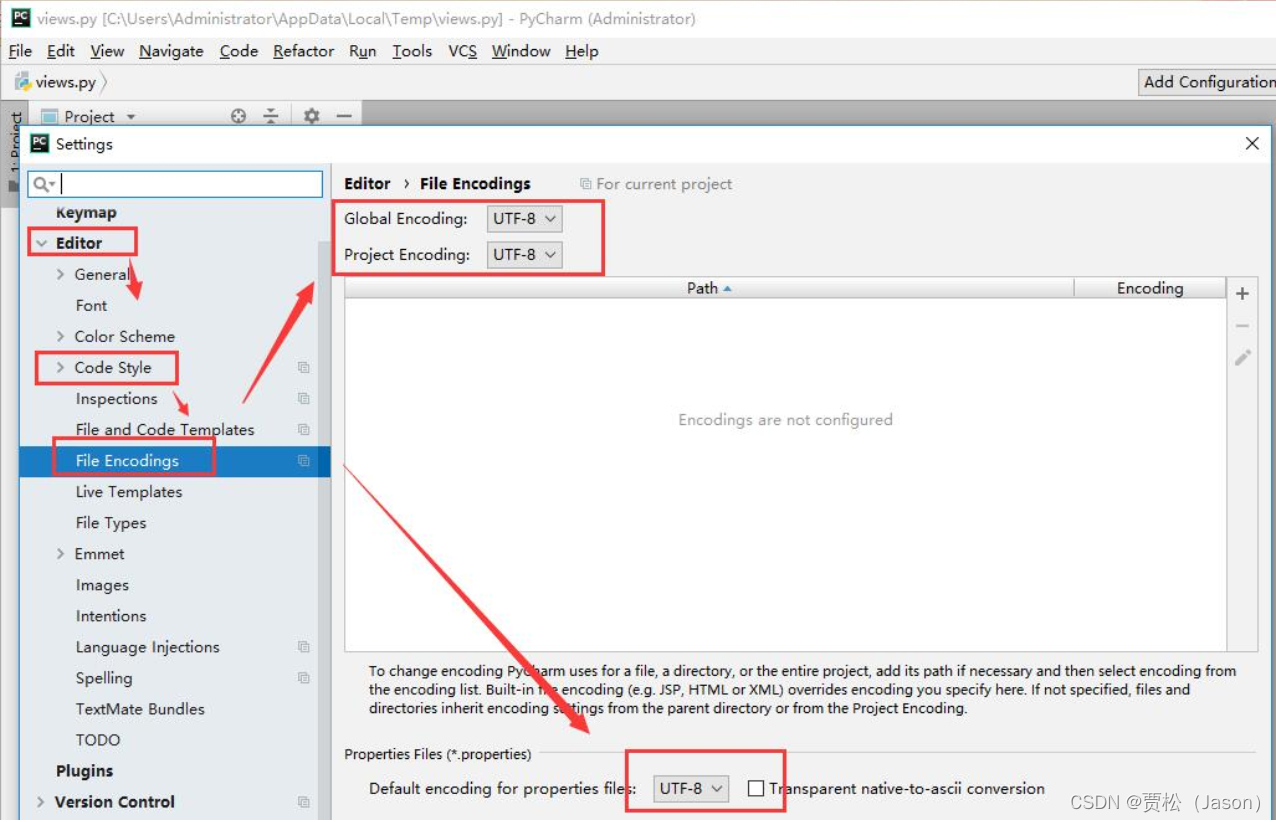Select Plugins settings section
The image size is (1276, 822).
click(84, 771)
